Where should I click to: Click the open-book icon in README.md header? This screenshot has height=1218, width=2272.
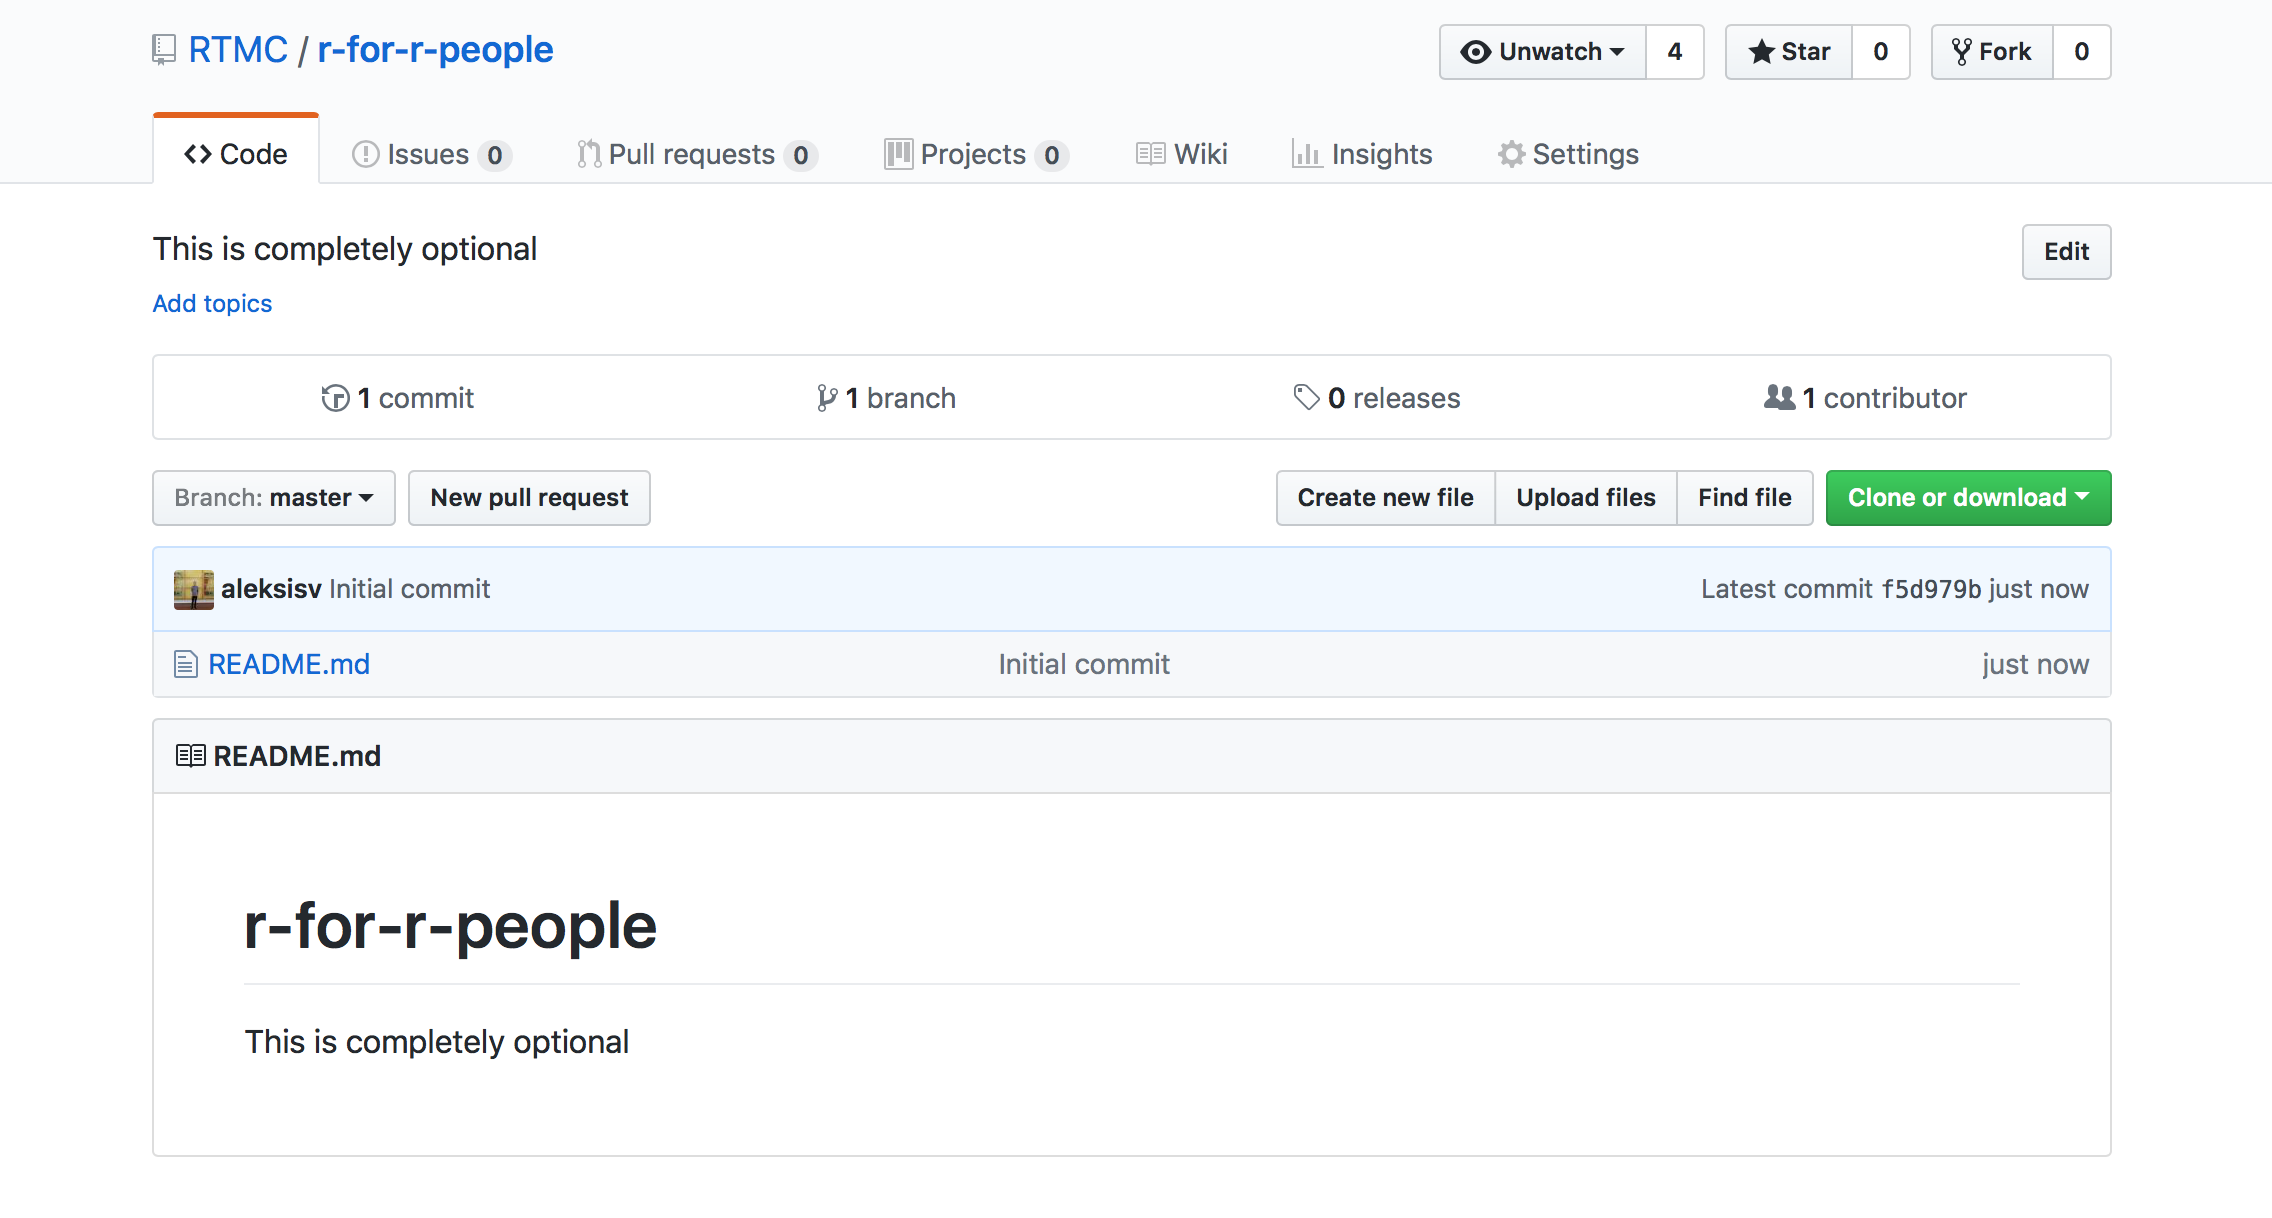coord(191,756)
